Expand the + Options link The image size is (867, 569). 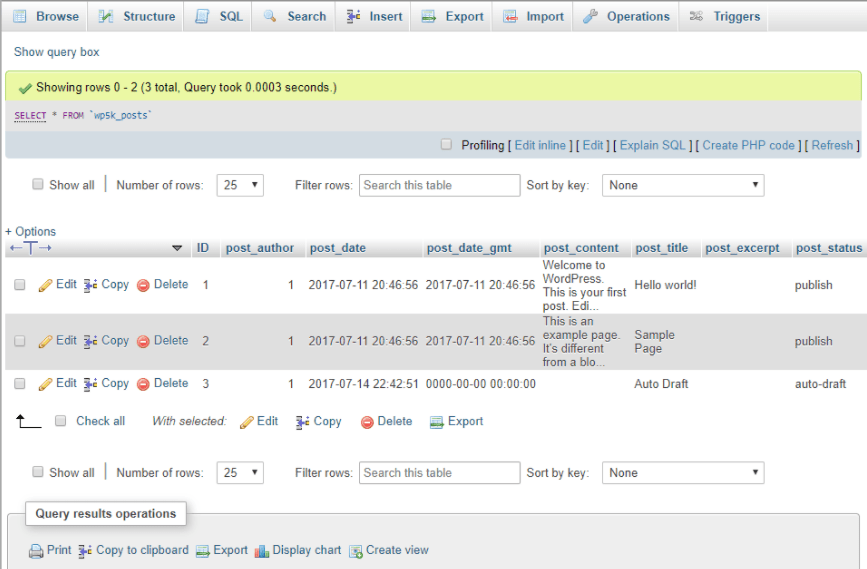tap(31, 231)
